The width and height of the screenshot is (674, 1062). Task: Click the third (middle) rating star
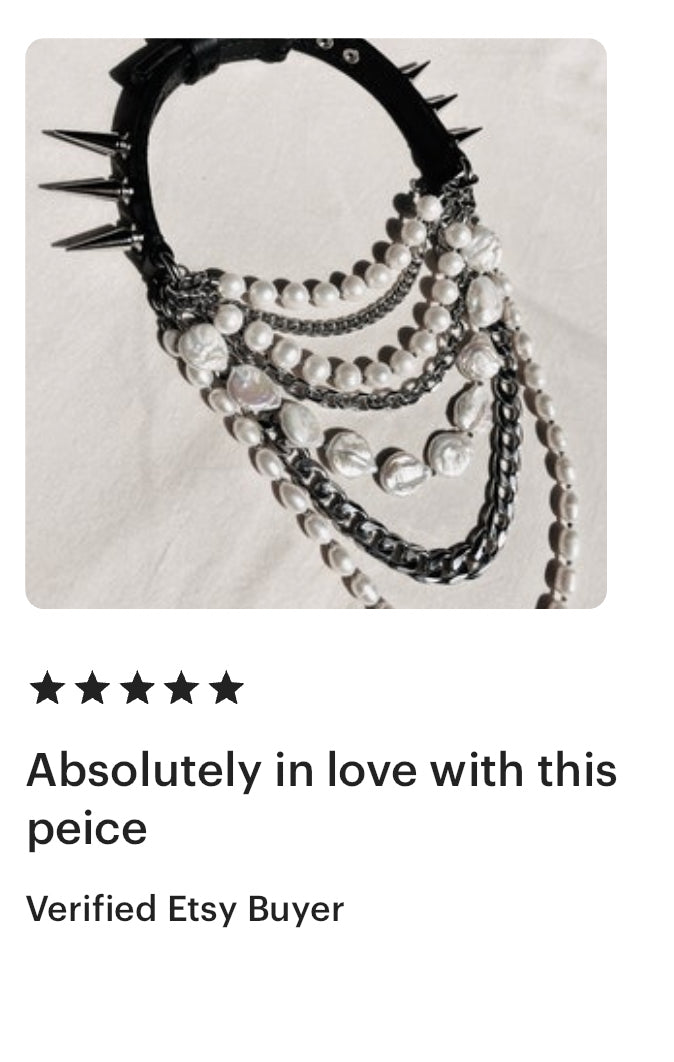[137, 688]
